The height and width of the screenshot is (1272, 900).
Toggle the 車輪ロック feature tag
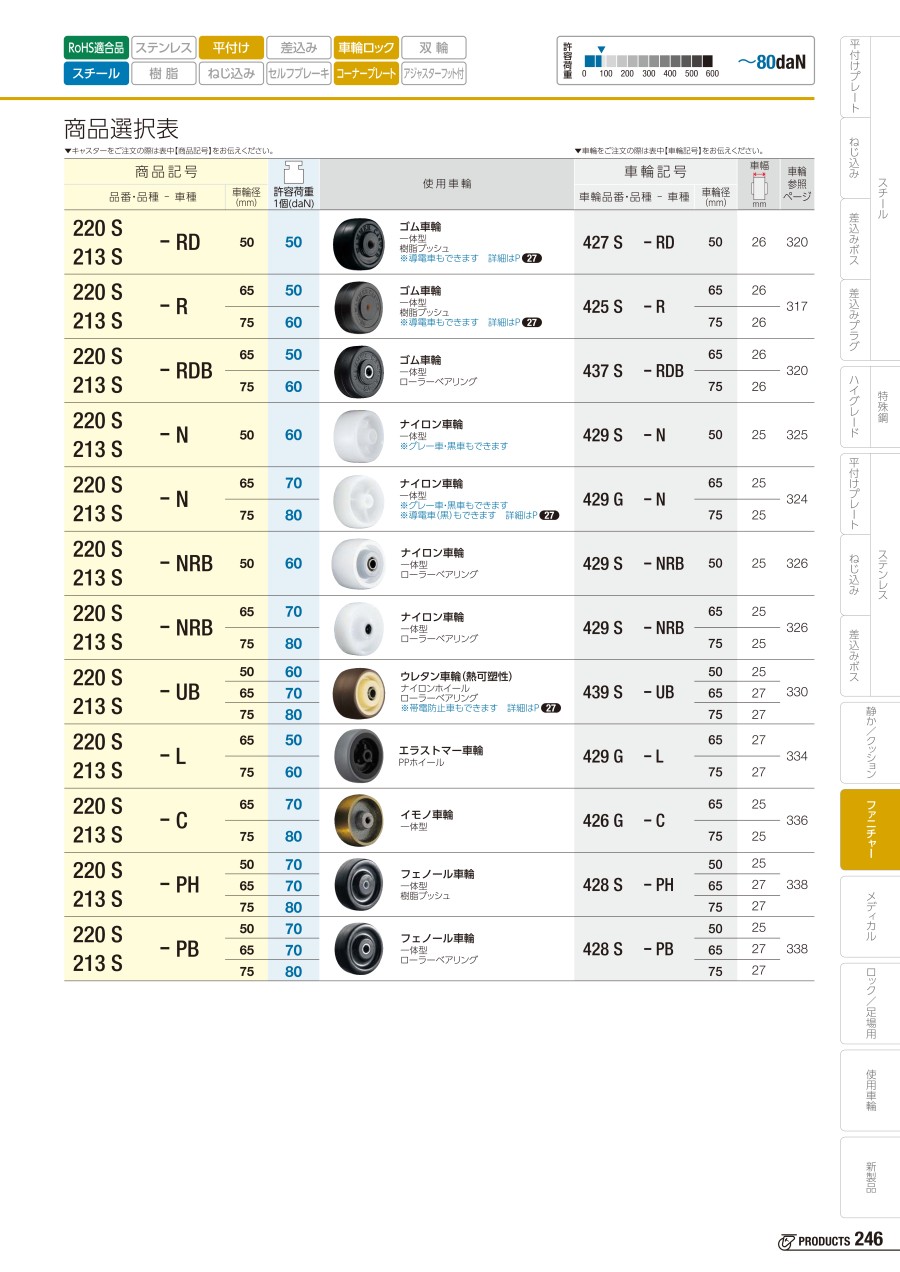(x=366, y=47)
